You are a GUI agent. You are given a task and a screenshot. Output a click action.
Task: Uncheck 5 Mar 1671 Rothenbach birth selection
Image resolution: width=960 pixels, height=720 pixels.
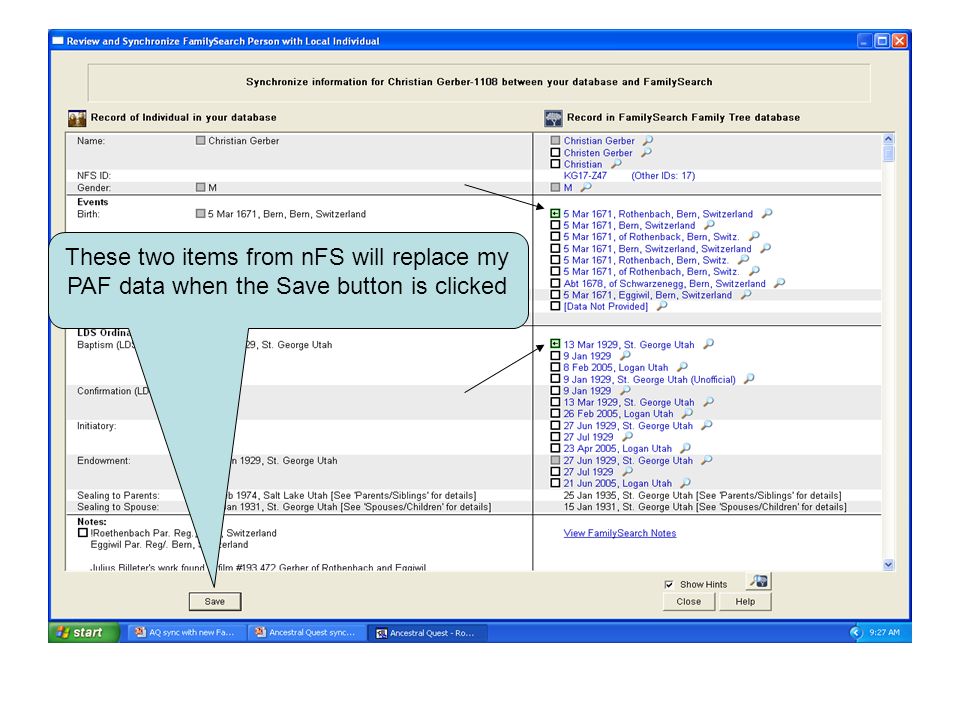(555, 214)
